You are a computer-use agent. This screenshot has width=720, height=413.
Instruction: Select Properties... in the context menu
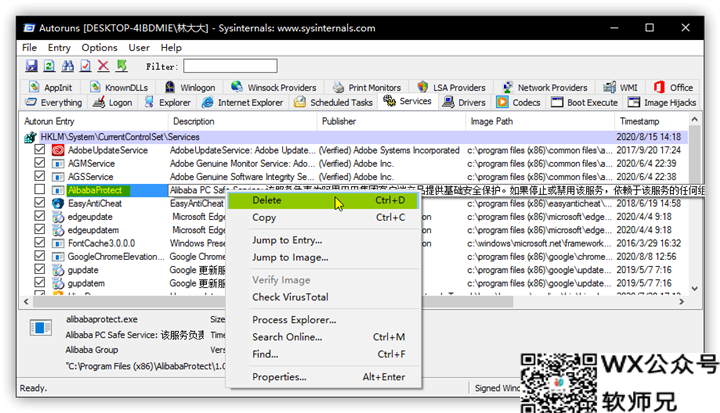pos(323,377)
